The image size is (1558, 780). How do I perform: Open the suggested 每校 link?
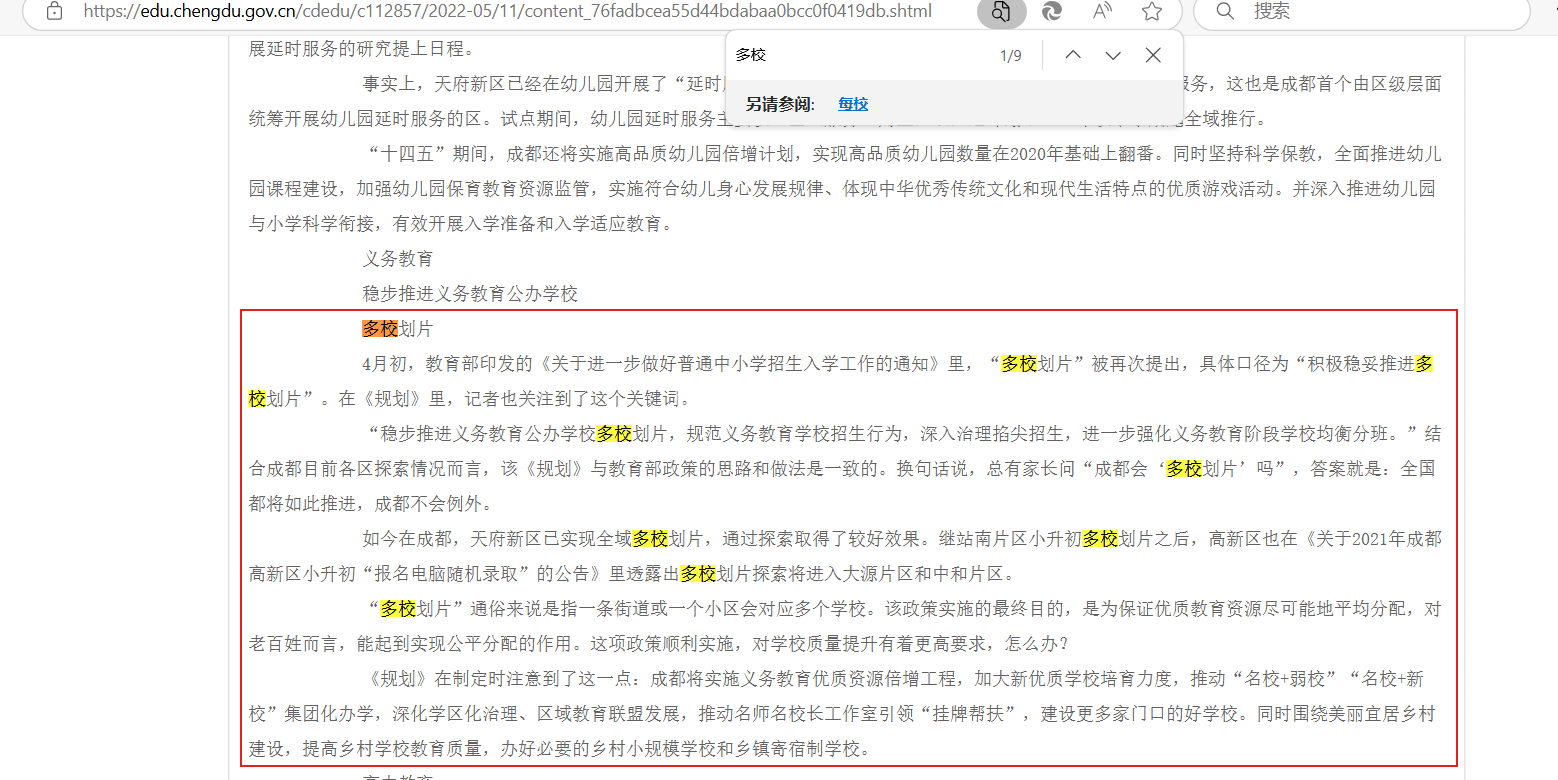[853, 104]
